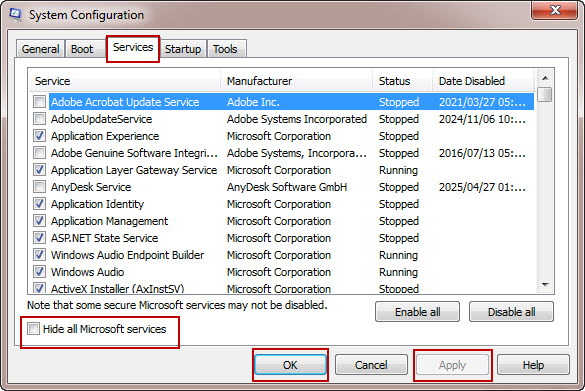
Task: Switch to the General tab
Action: (x=40, y=49)
